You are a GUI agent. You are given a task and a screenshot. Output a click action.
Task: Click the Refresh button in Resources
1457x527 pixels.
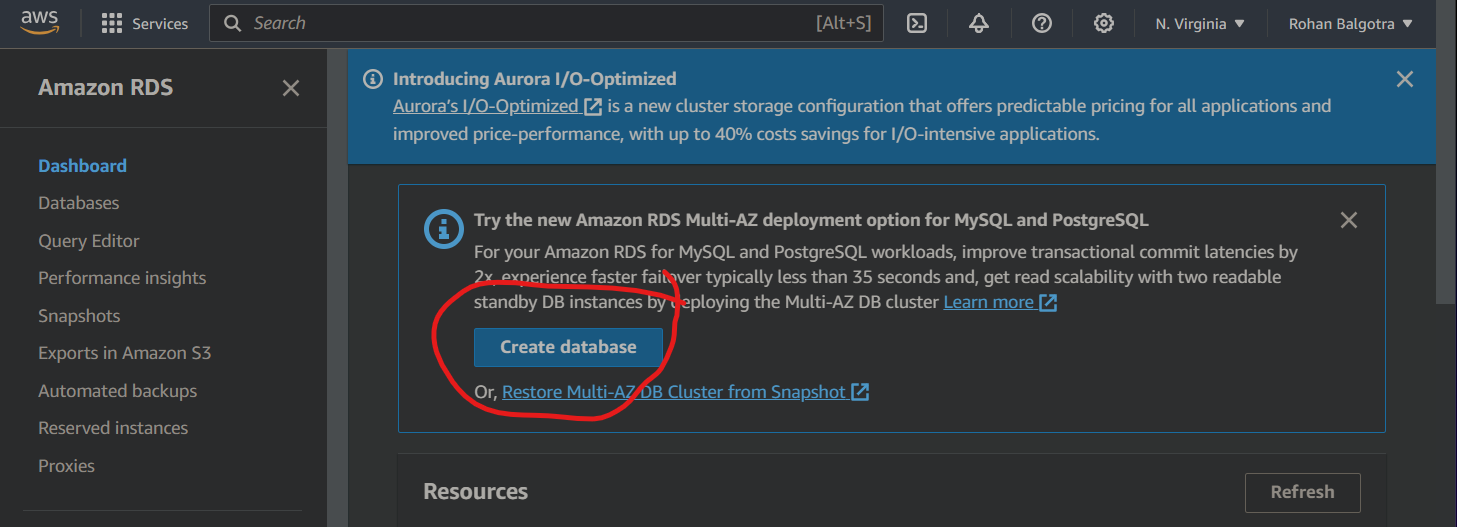[x=1302, y=492]
